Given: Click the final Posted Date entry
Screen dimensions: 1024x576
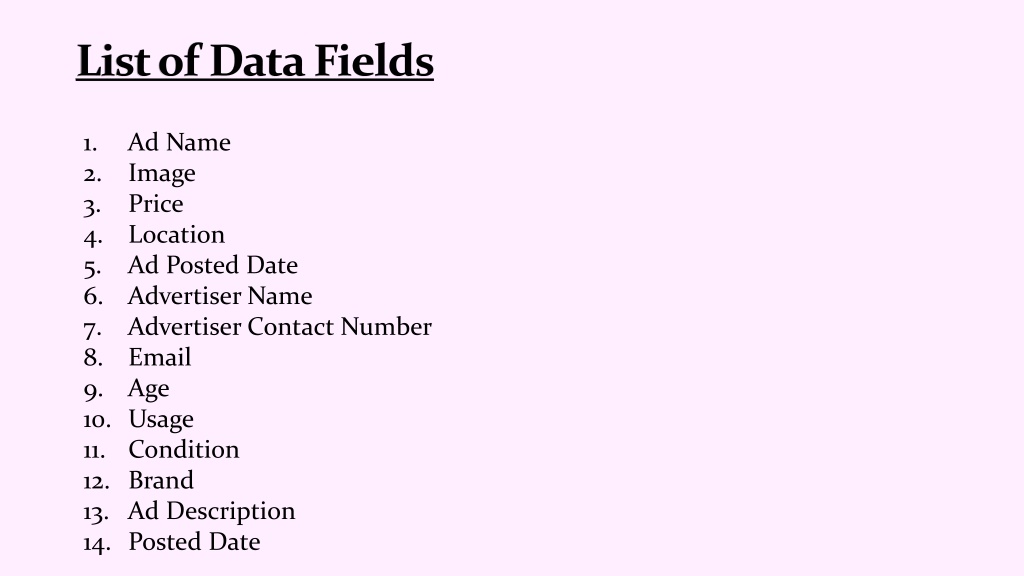Looking at the screenshot, I should 194,541.
